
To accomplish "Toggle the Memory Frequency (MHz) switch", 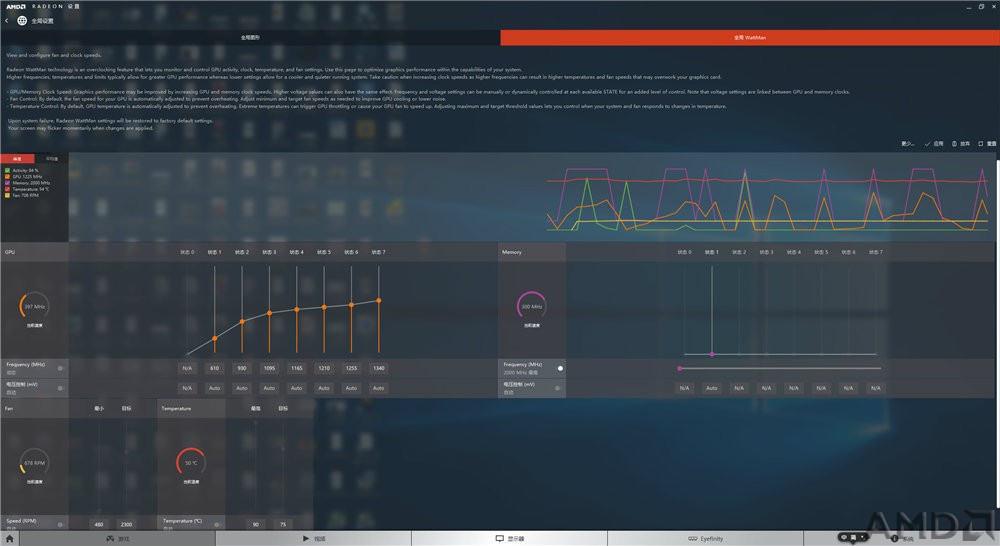I will coord(560,368).
